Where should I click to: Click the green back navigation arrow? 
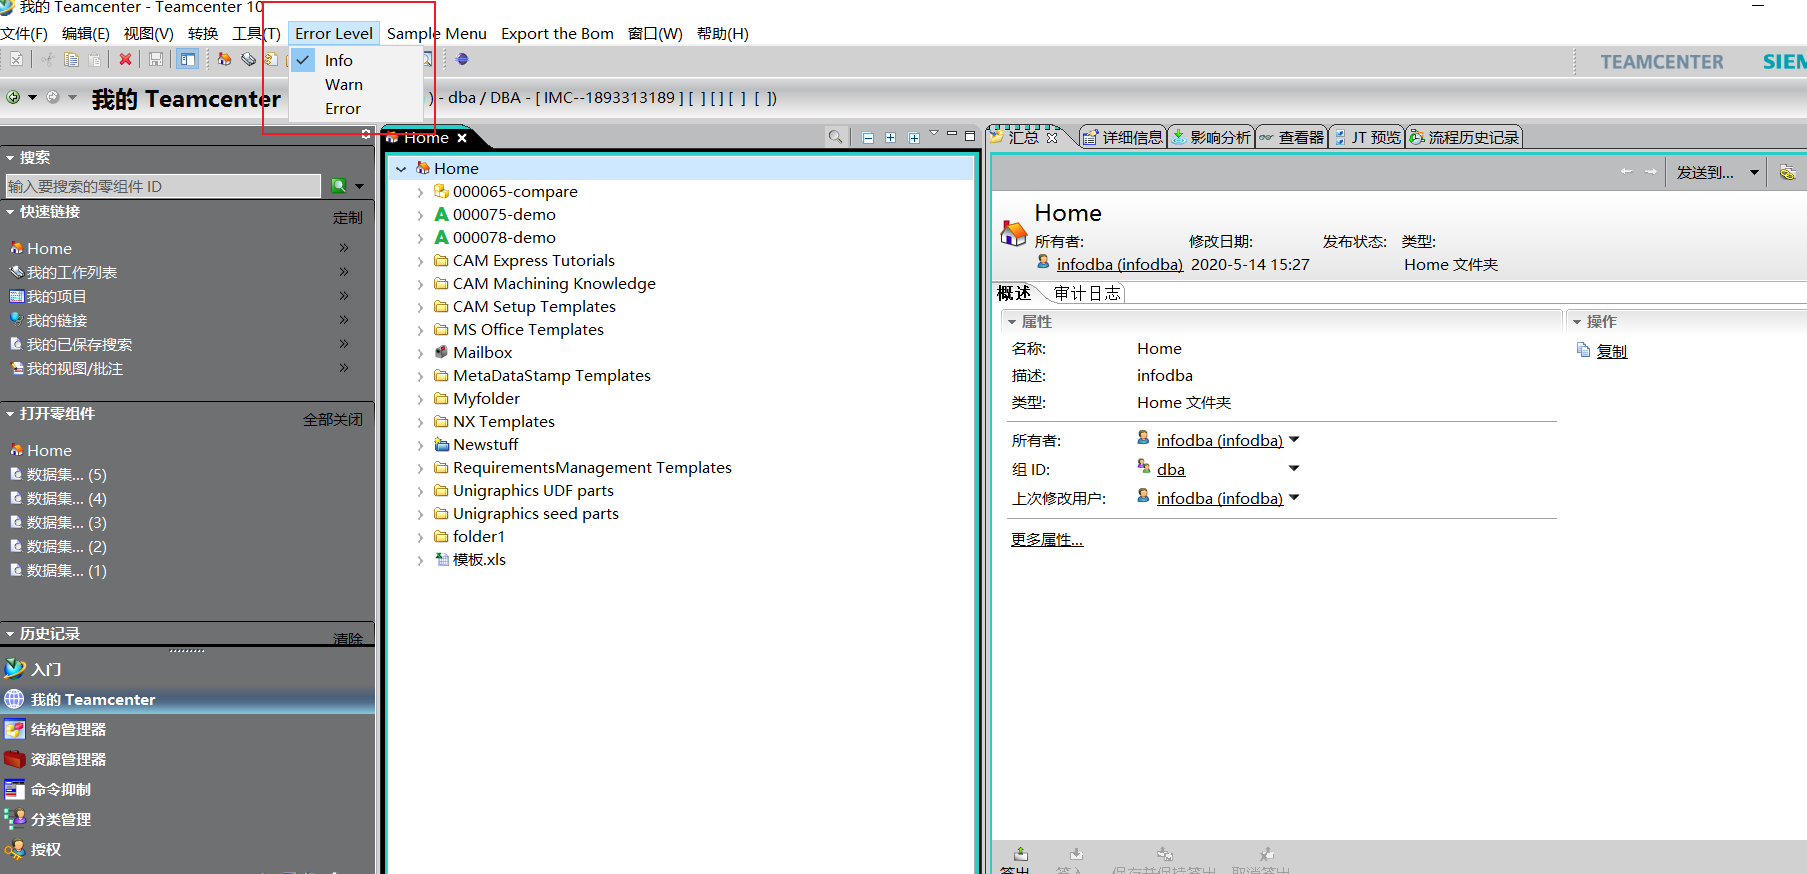[13, 97]
